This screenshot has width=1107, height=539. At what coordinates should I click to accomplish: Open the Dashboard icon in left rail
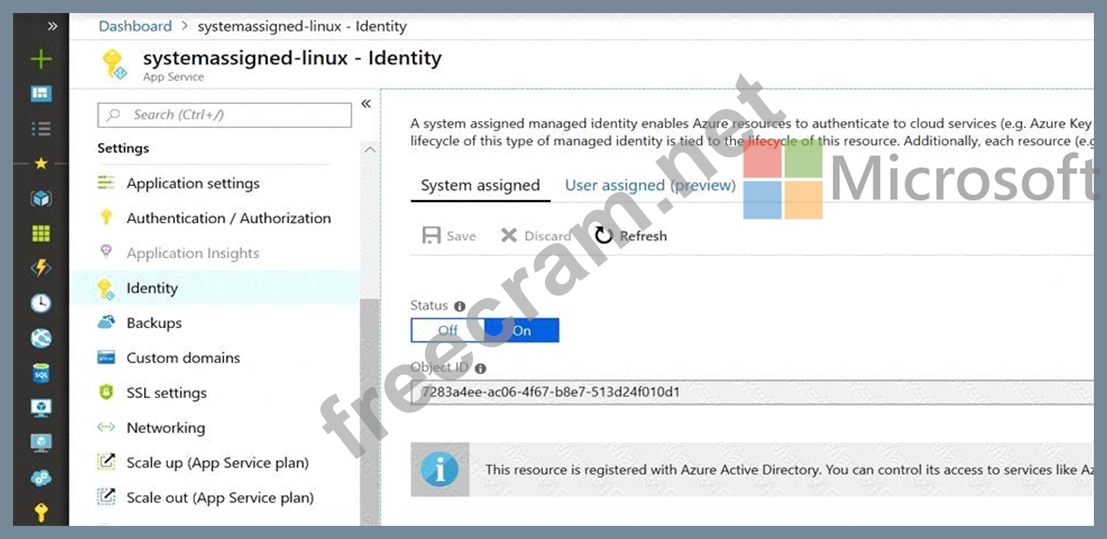pyautogui.click(x=41, y=94)
